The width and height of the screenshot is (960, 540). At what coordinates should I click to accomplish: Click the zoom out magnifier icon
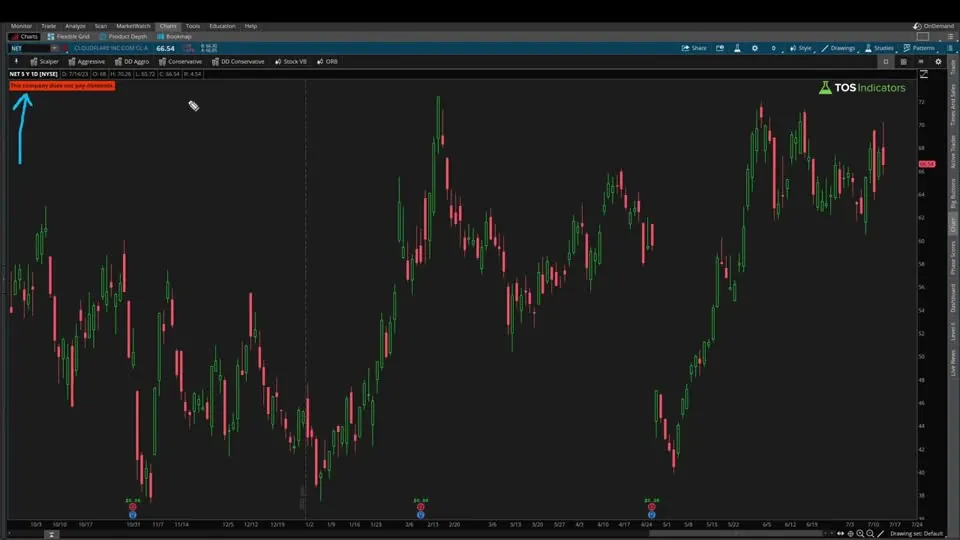pyautogui.click(x=870, y=534)
